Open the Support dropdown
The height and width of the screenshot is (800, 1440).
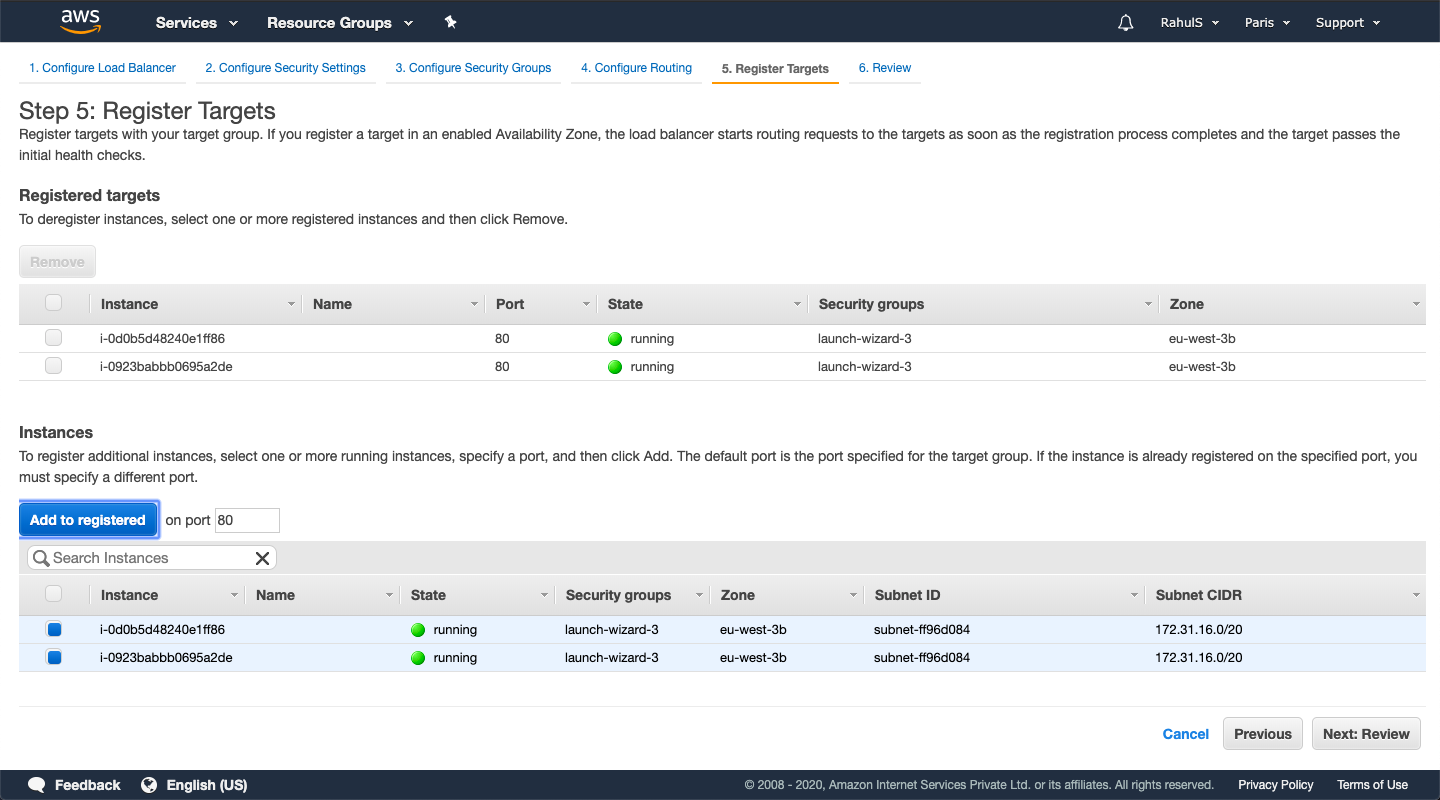pyautogui.click(x=1347, y=21)
